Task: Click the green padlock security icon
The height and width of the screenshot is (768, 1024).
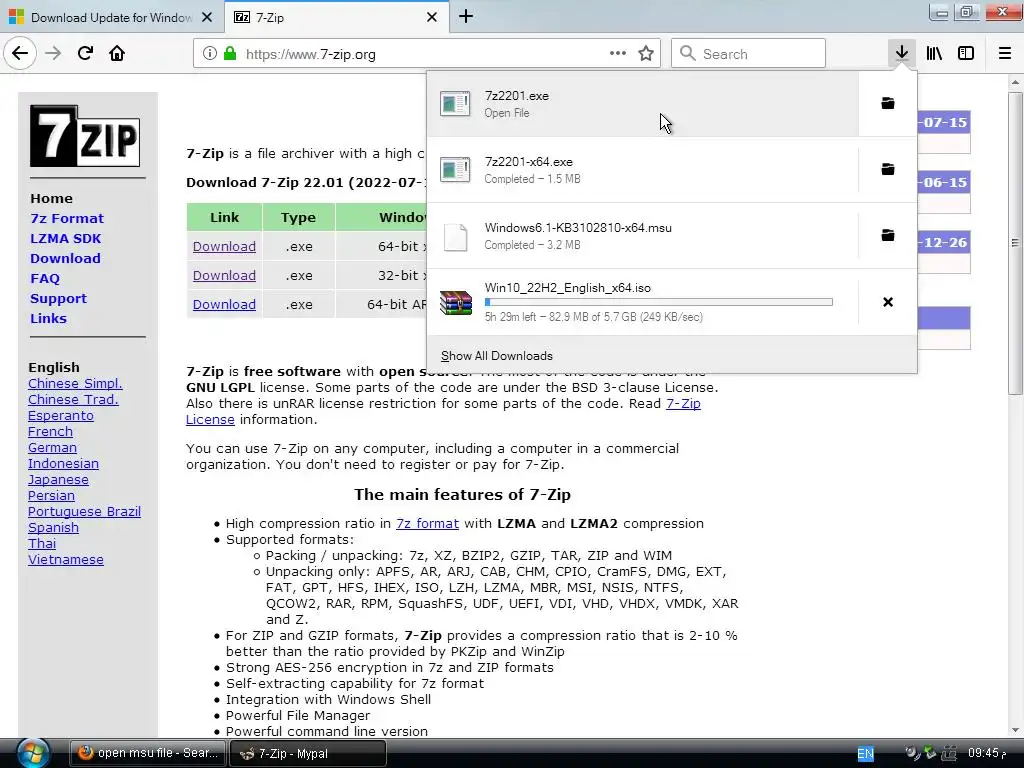Action: (229, 54)
